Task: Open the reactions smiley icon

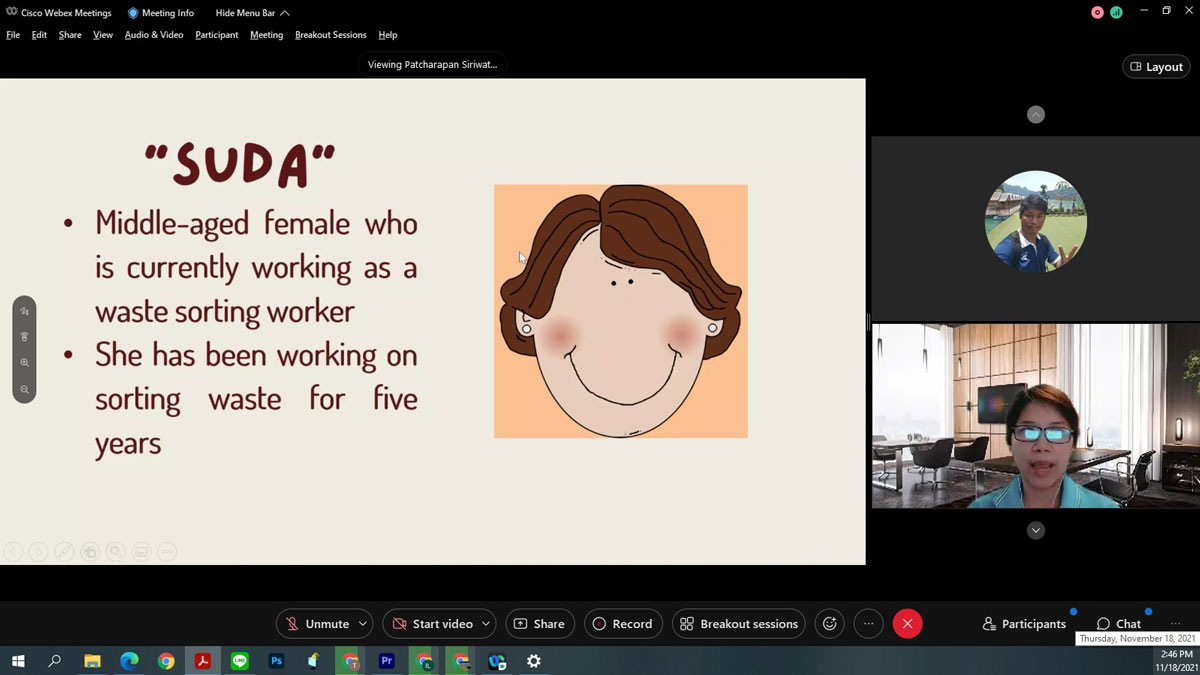Action: click(829, 624)
